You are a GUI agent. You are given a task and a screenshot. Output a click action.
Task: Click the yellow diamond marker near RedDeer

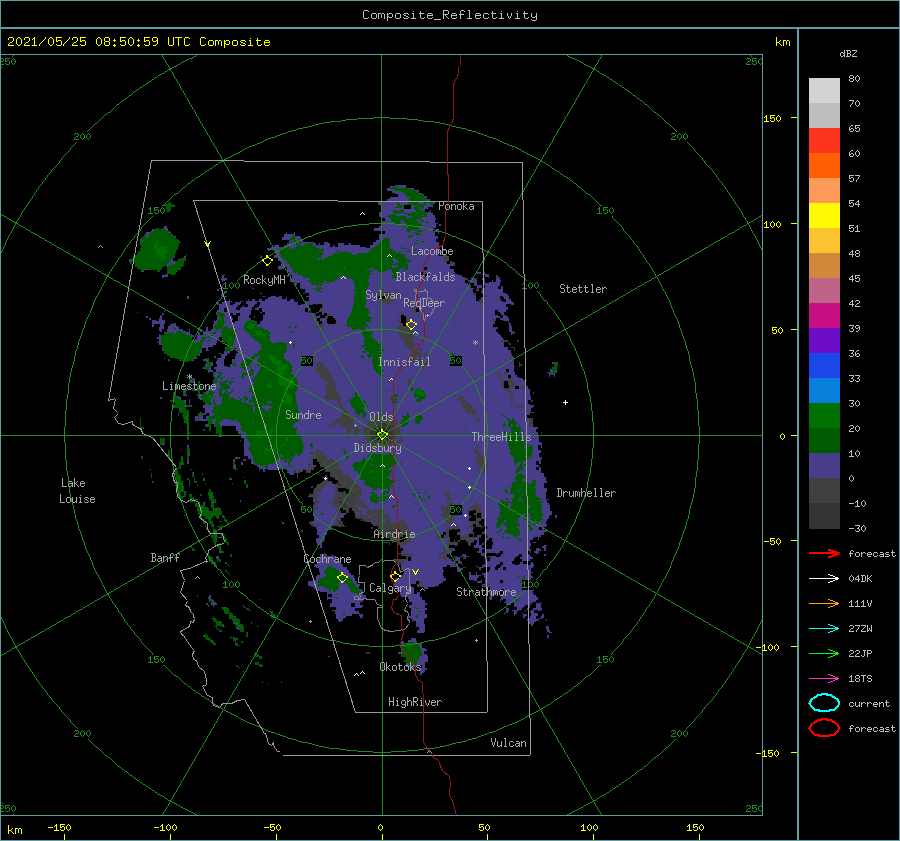(x=412, y=325)
